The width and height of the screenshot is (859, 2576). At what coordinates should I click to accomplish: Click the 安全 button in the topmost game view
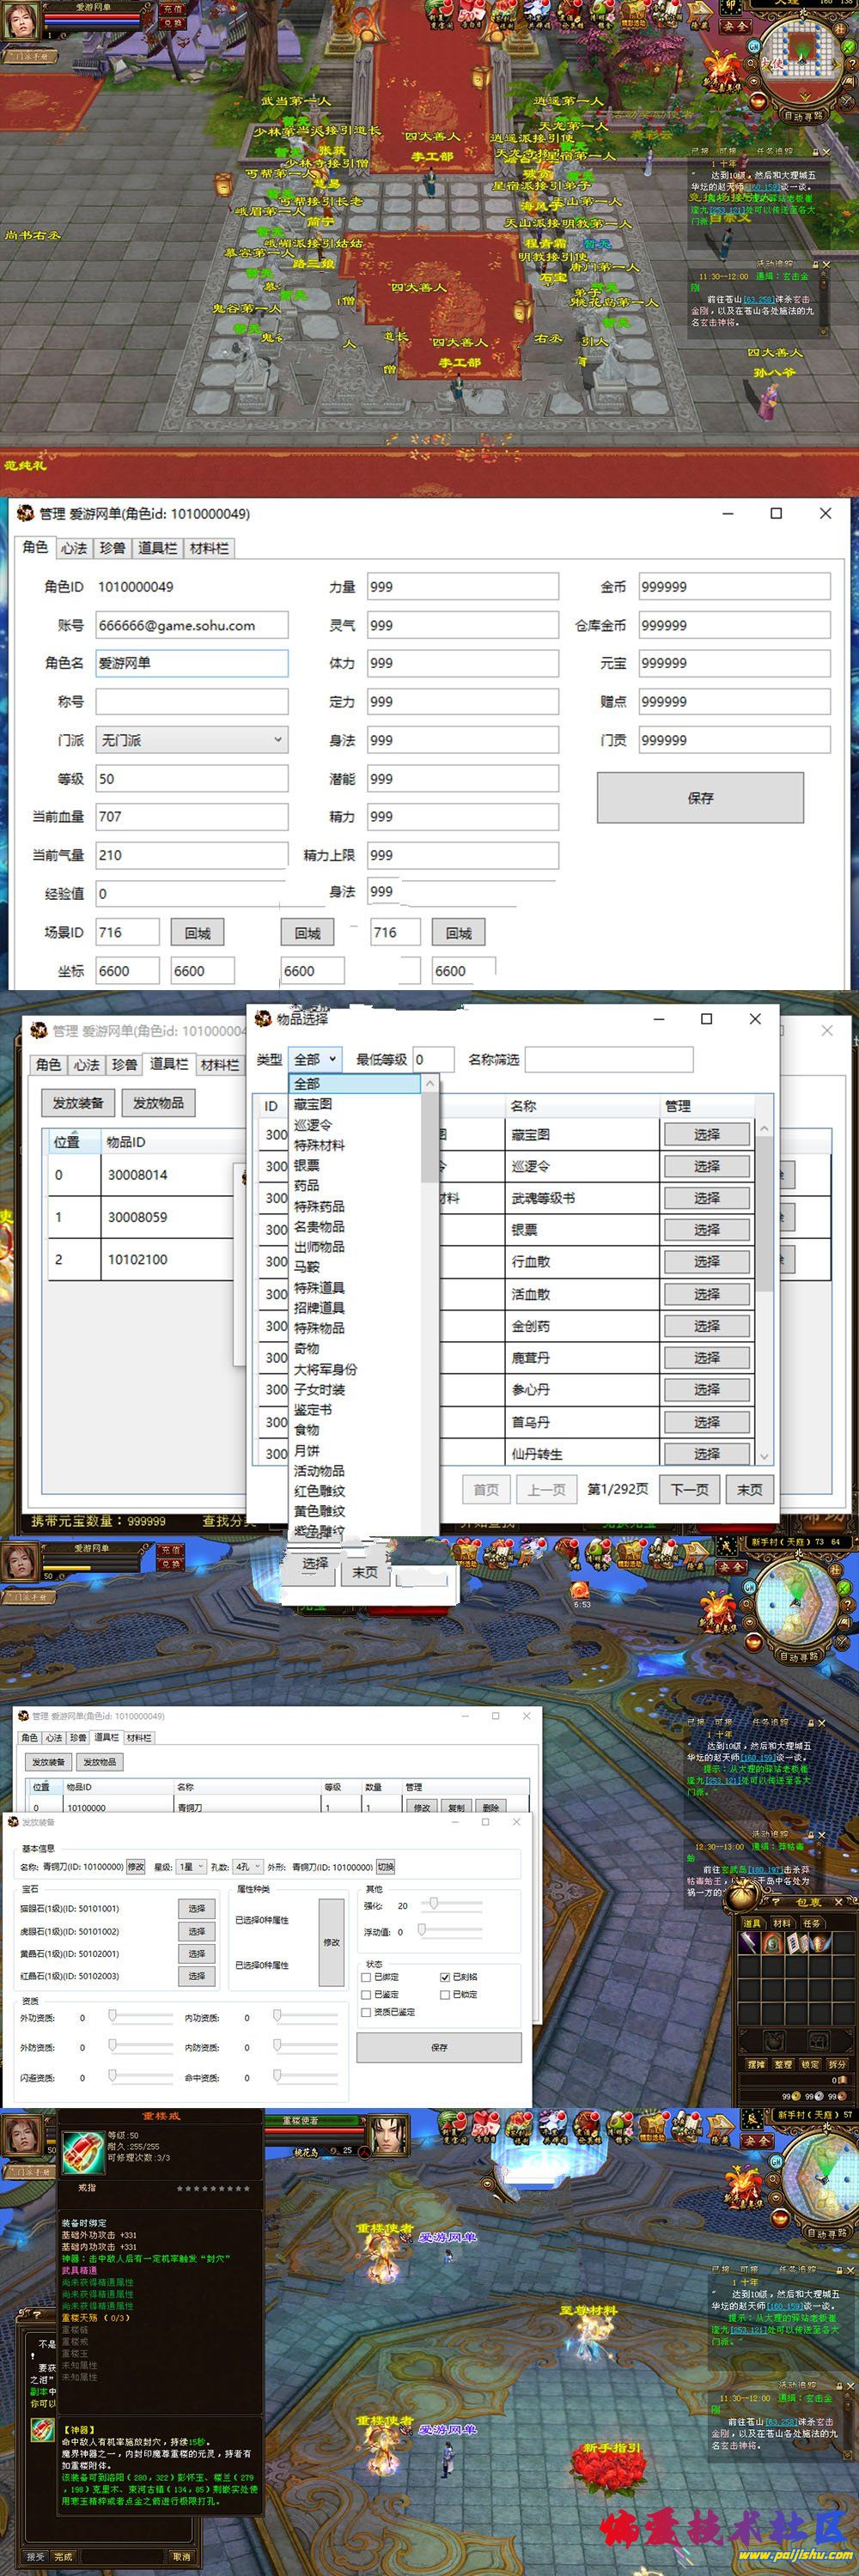(735, 27)
